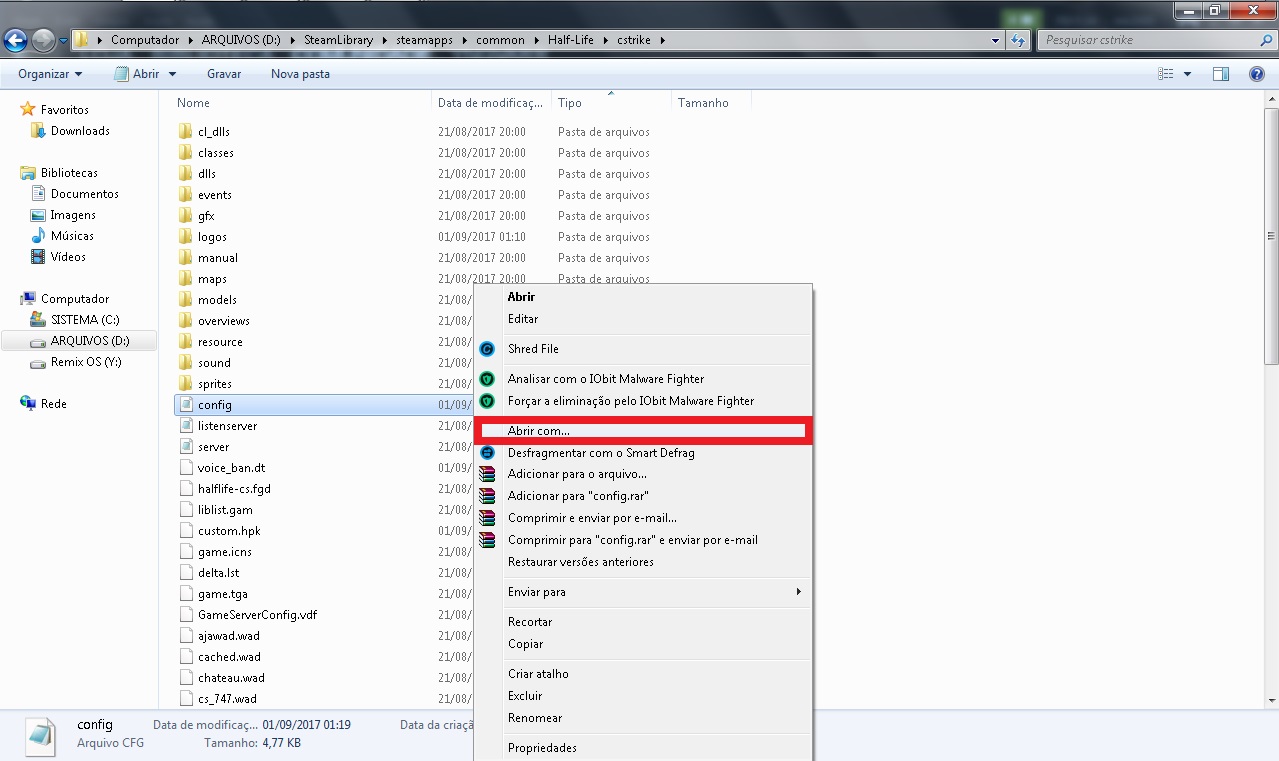Viewport: 1279px width, 761px height.
Task: Open Documentos in Bibliotecas
Action: [84, 194]
